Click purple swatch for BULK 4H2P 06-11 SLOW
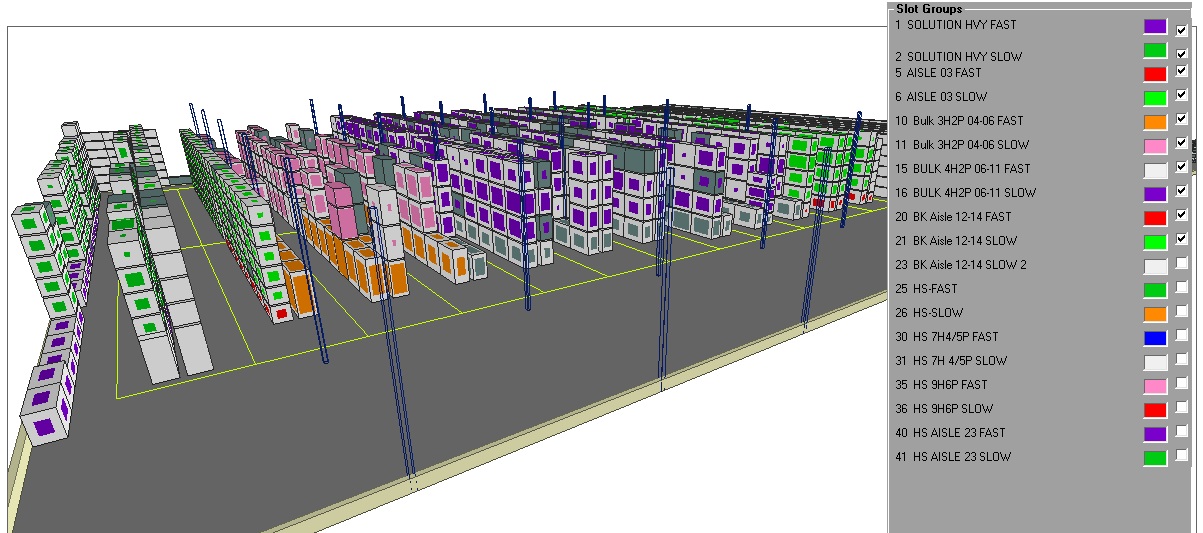This screenshot has height=533, width=1203. point(1155,194)
